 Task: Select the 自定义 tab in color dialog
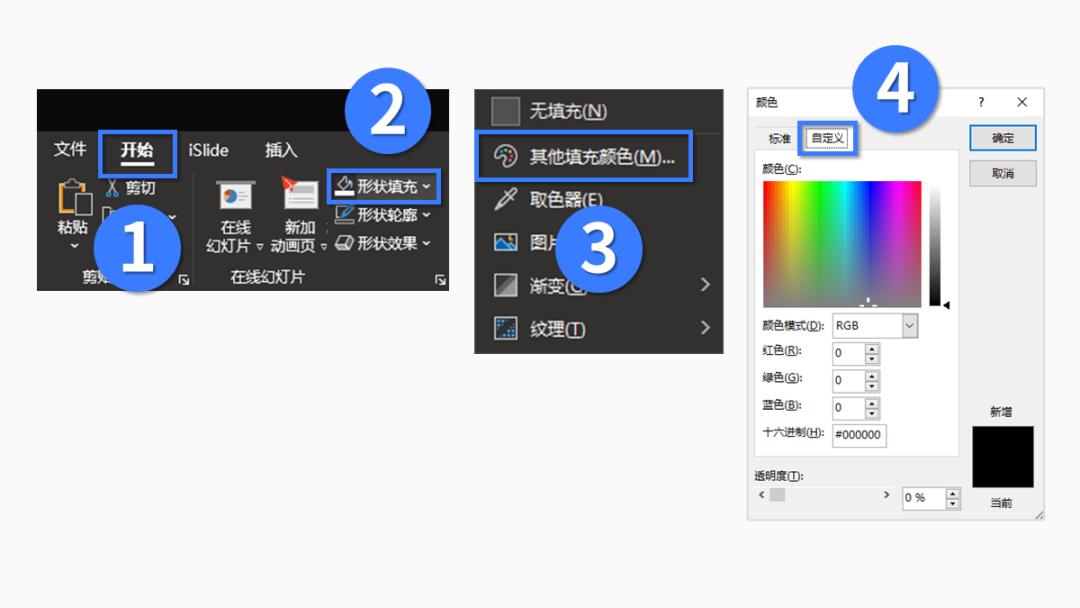coord(827,137)
